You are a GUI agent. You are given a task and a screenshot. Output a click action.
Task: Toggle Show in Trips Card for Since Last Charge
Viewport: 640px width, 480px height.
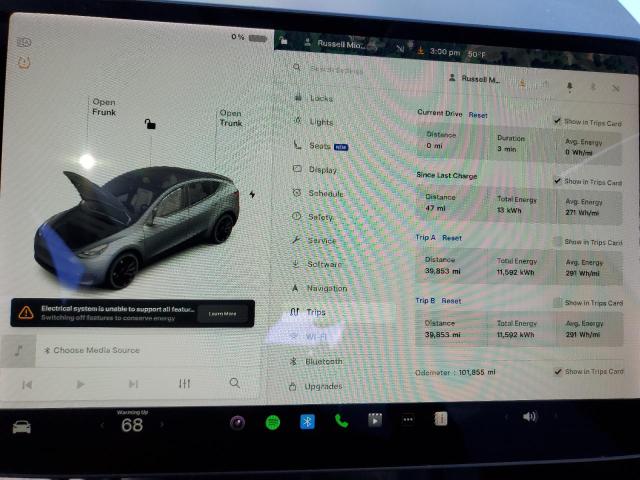click(x=558, y=180)
